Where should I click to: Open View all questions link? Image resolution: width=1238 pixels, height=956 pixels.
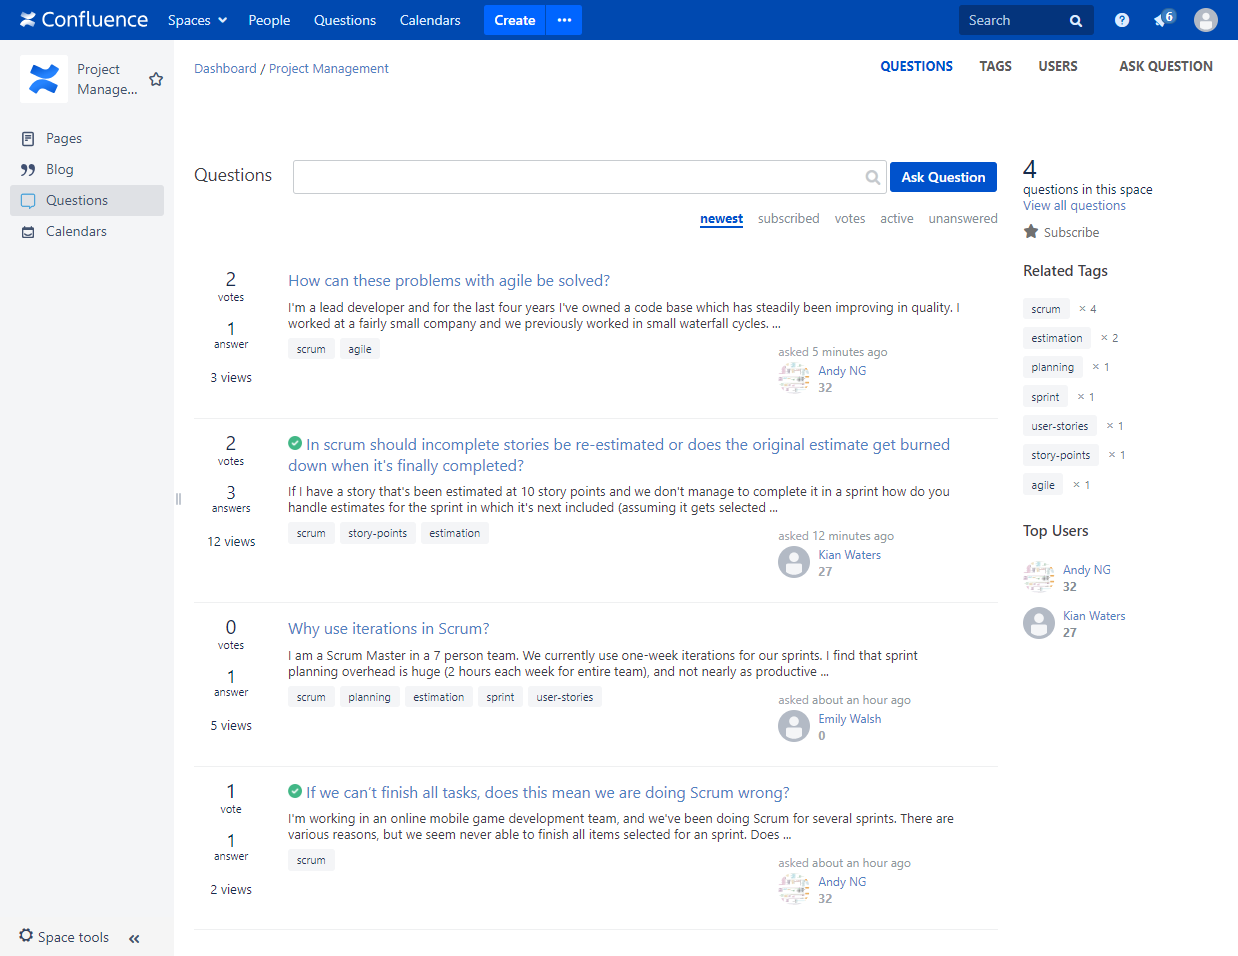(1074, 205)
